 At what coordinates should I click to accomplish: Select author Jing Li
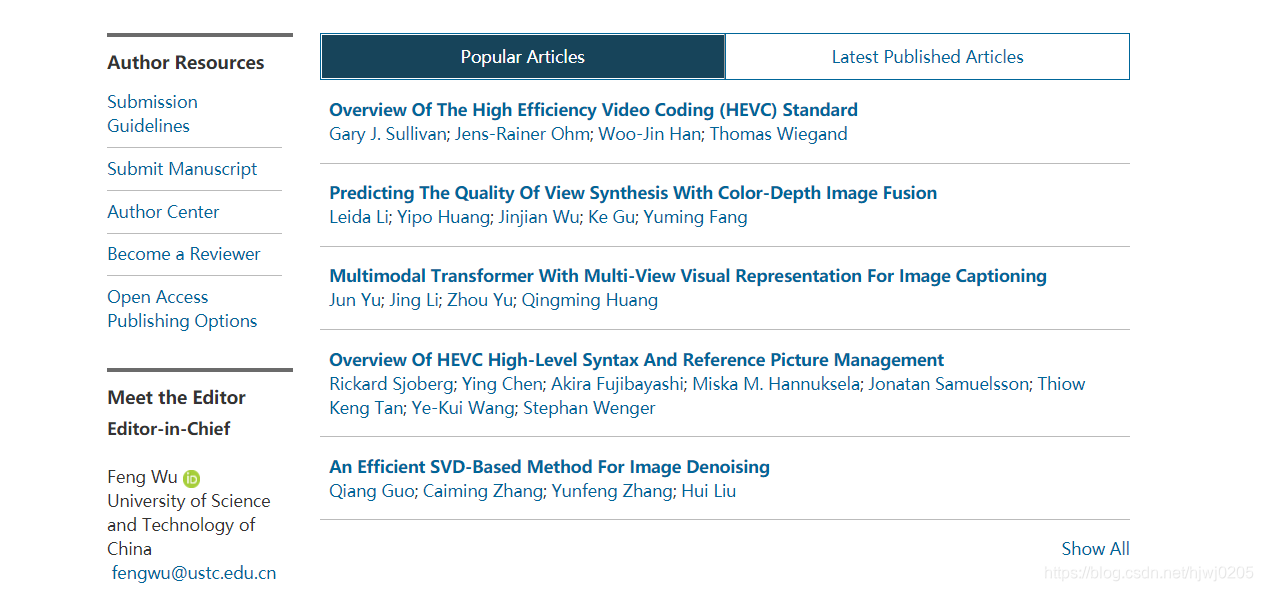[413, 300]
